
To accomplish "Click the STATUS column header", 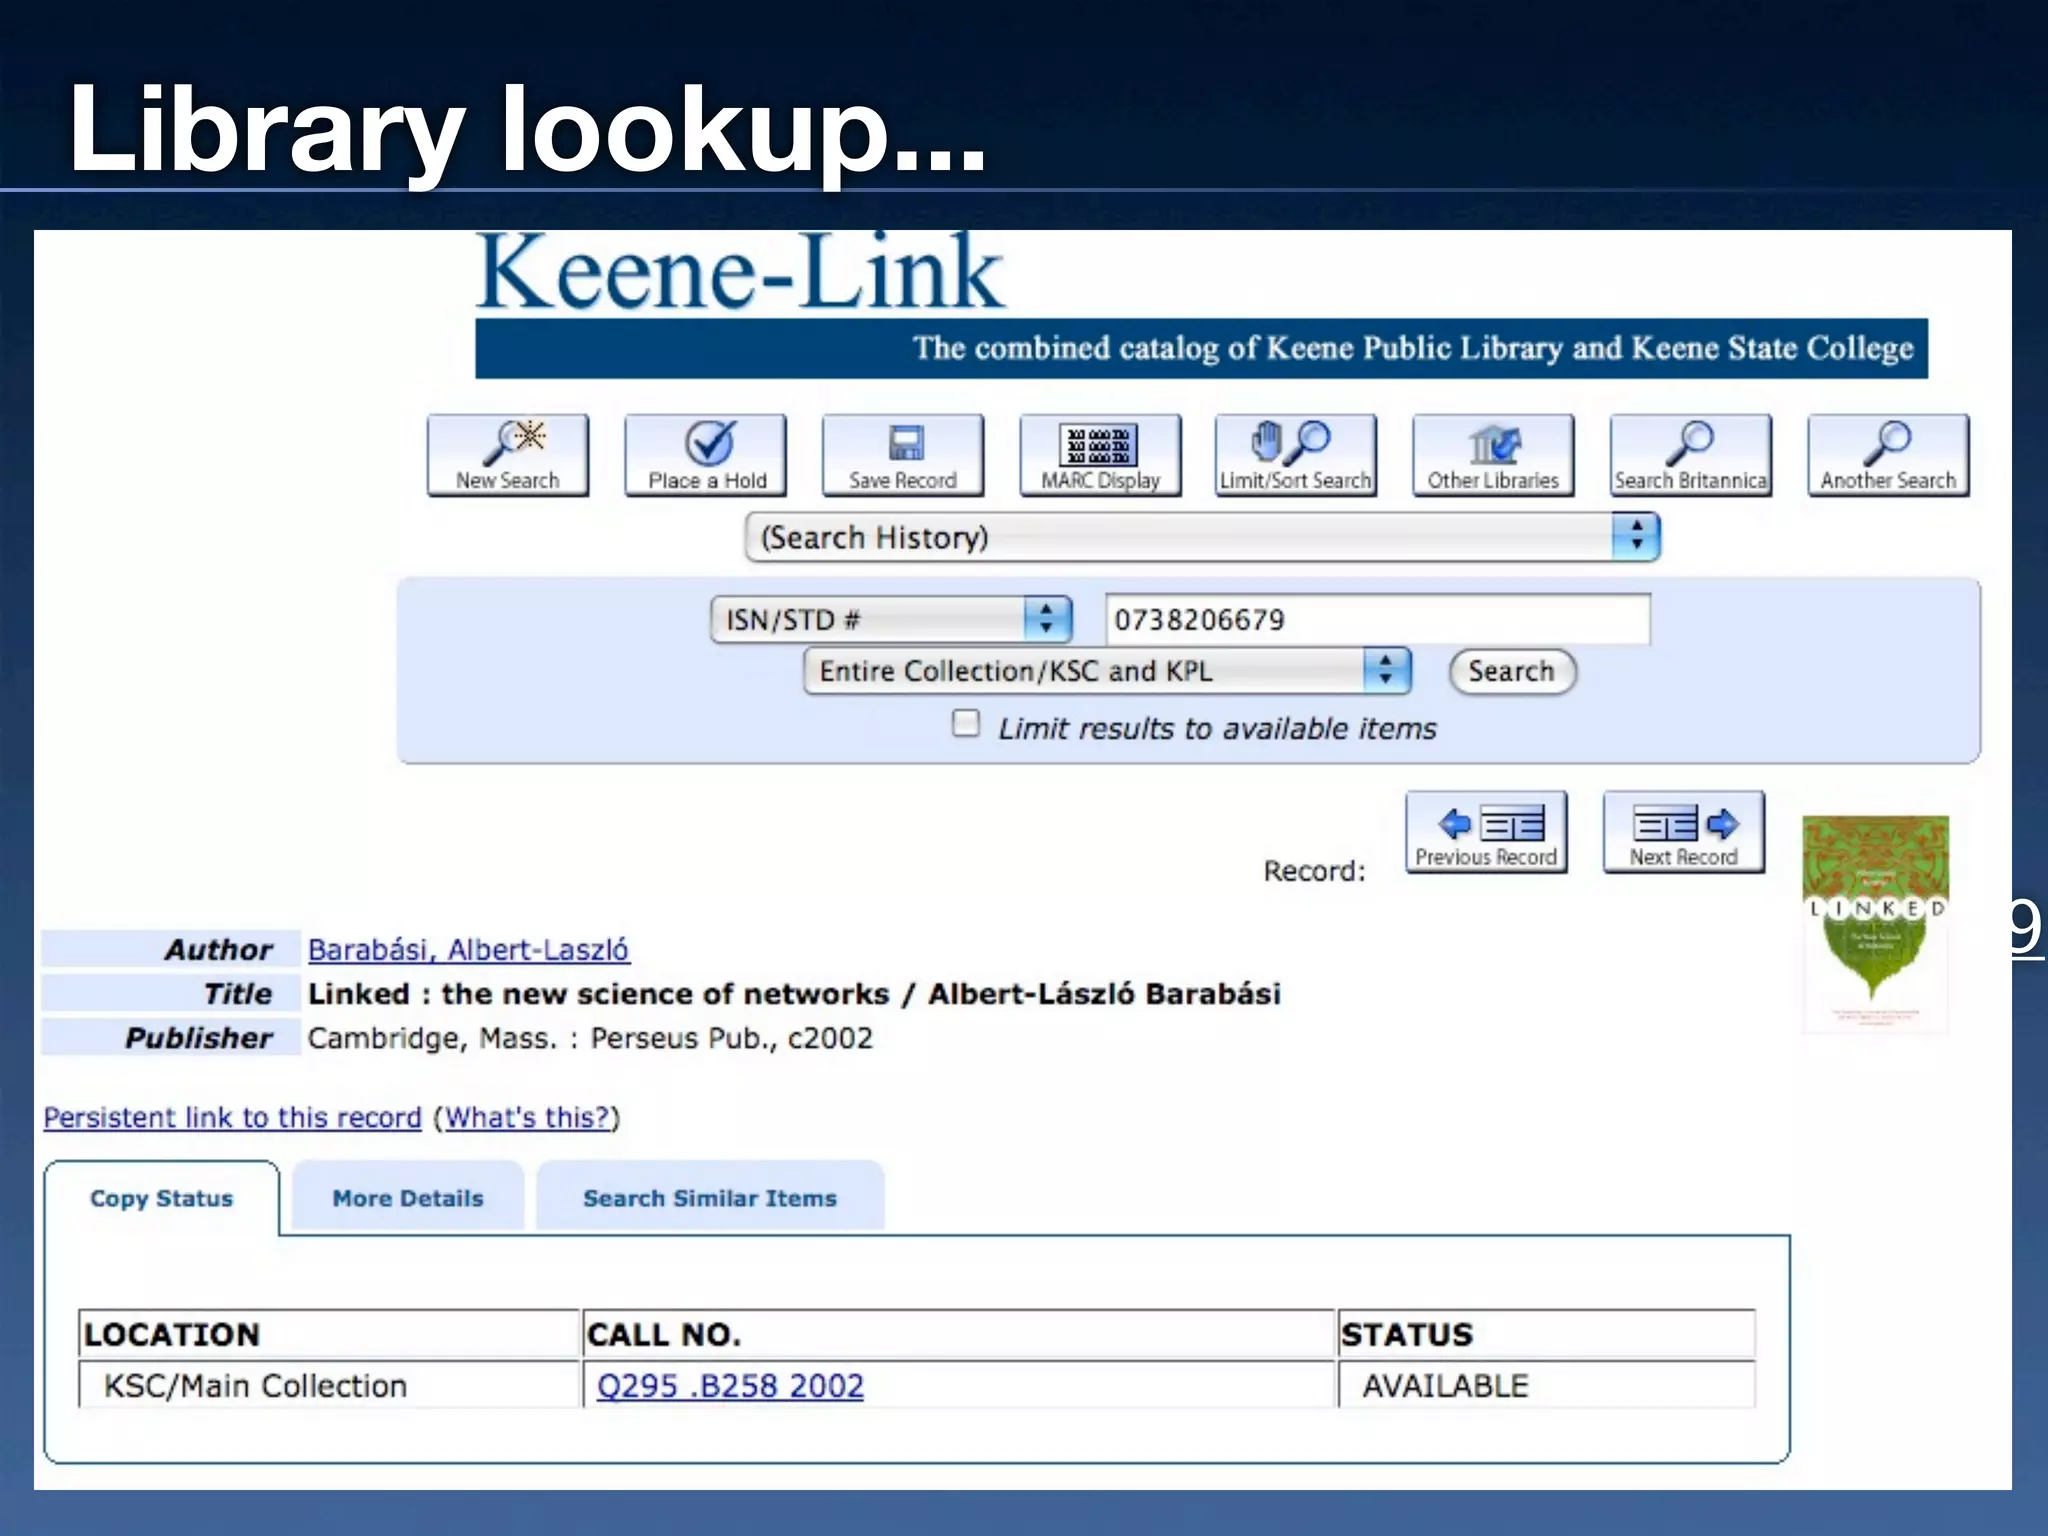I will coord(1546,1334).
